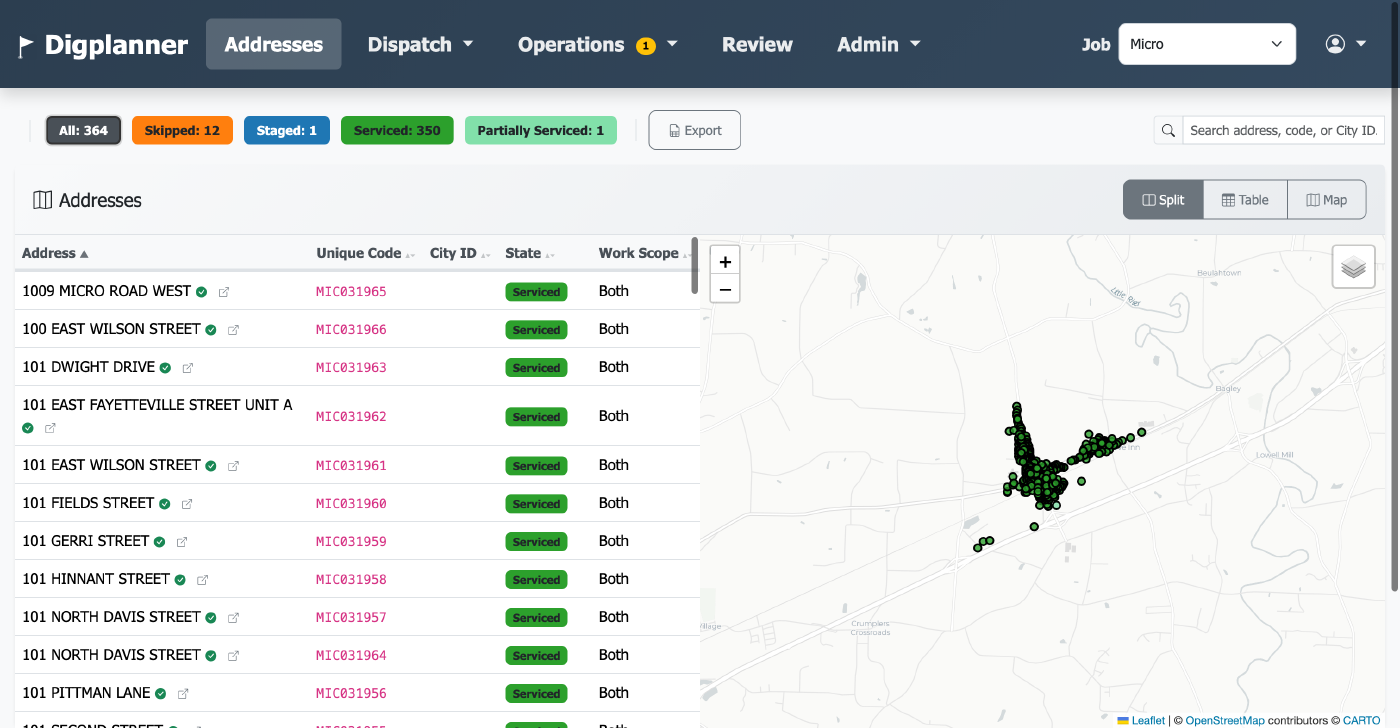Zoom out on the map
The image size is (1400, 728).
click(x=725, y=290)
